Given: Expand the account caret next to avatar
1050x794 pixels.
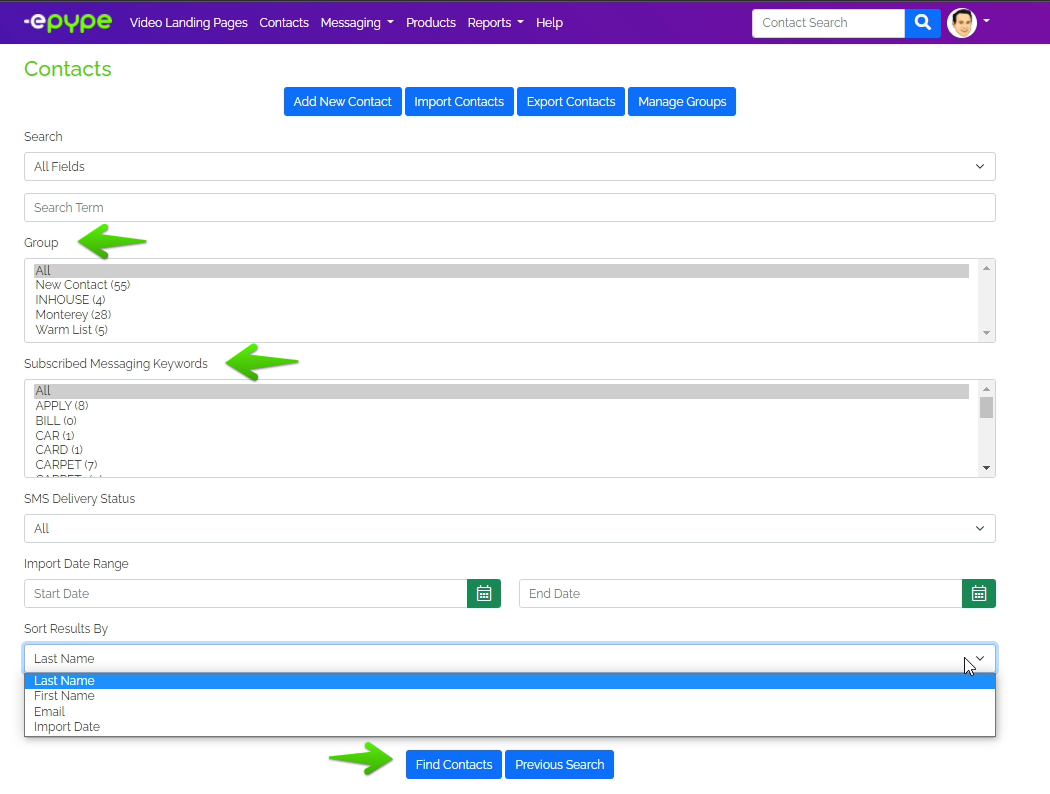Looking at the screenshot, I should click(986, 21).
